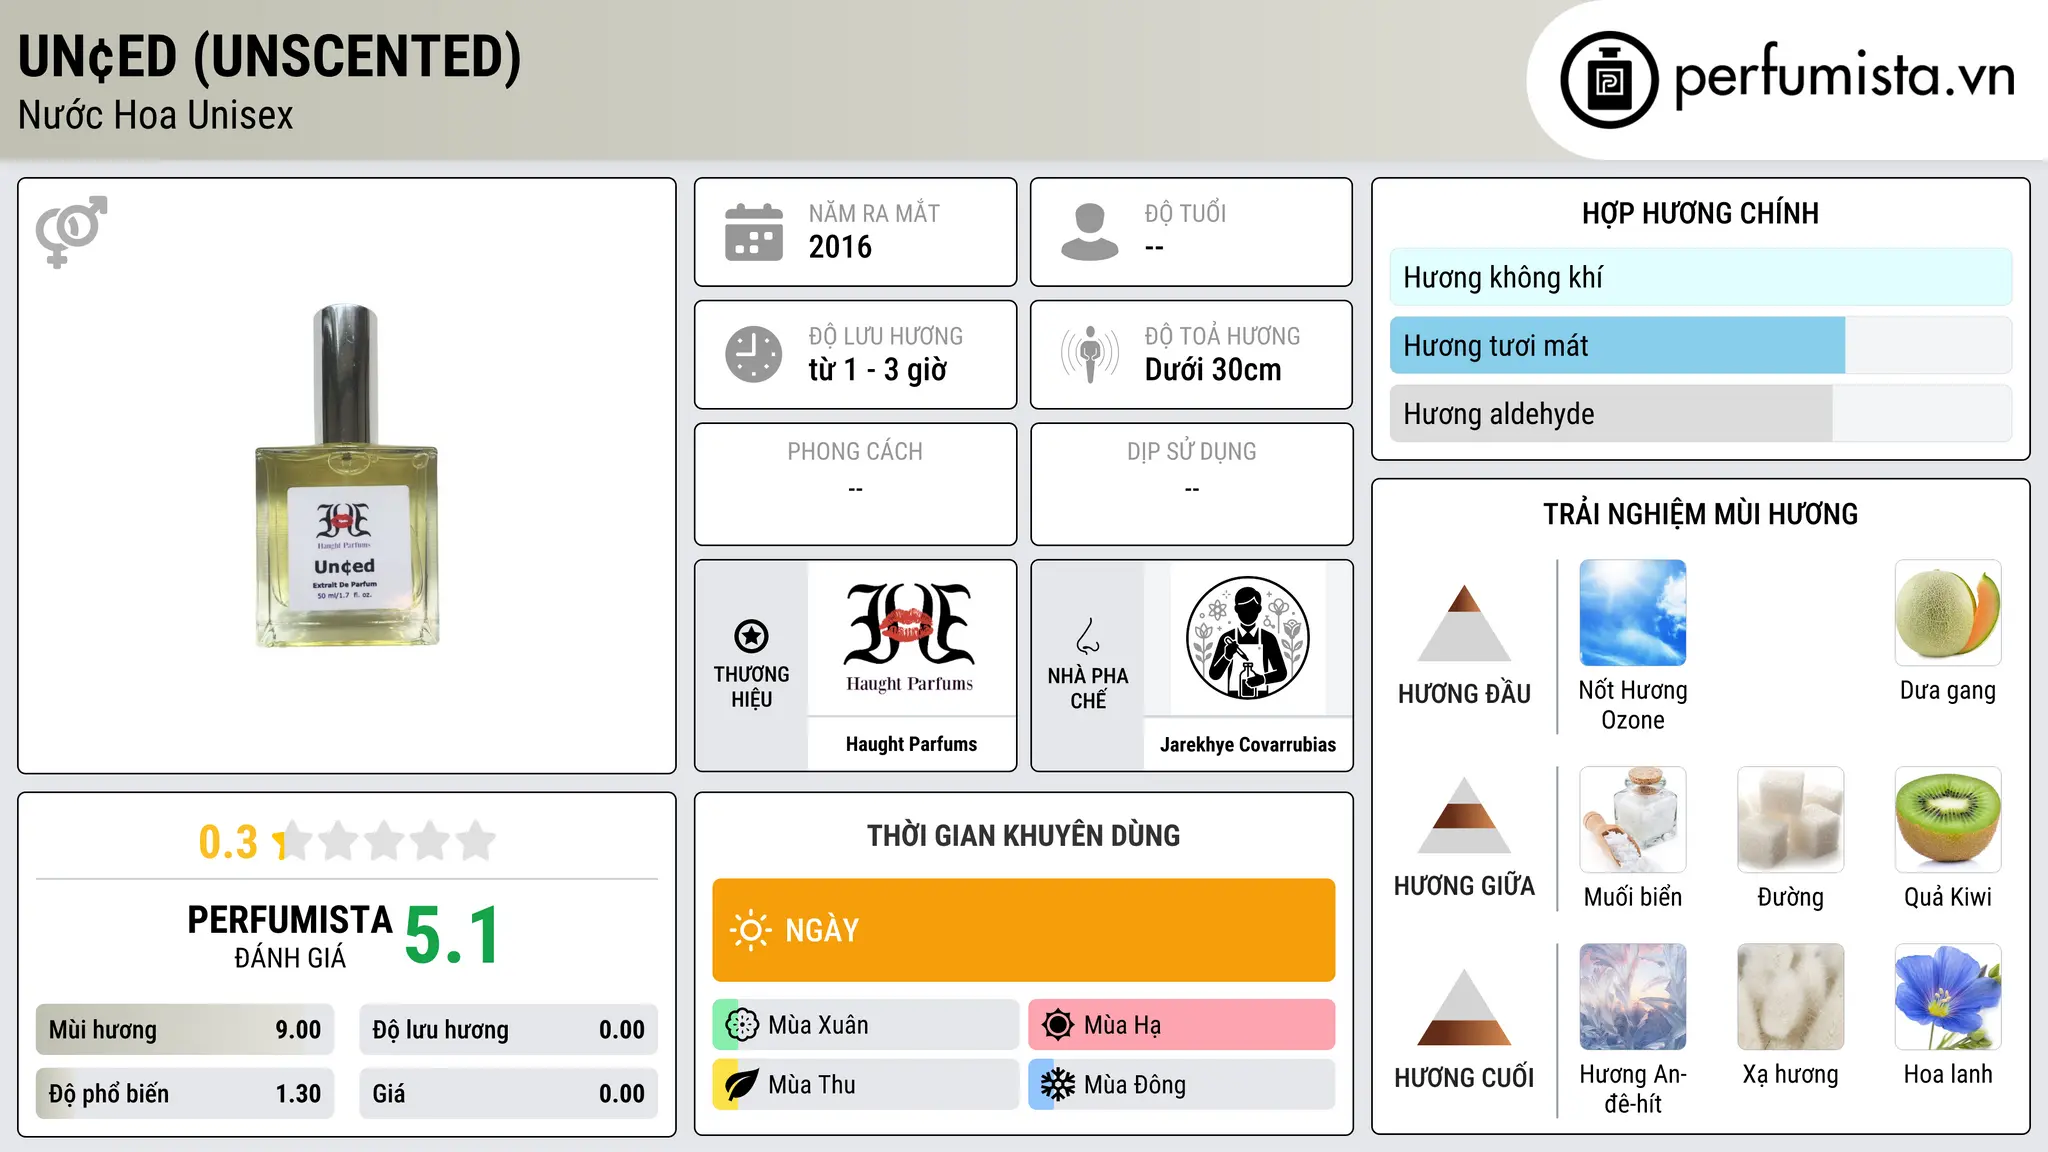This screenshot has height=1152, width=2048.
Task: Click the Độ phổ biến 1.30 score bar
Action: point(185,1094)
